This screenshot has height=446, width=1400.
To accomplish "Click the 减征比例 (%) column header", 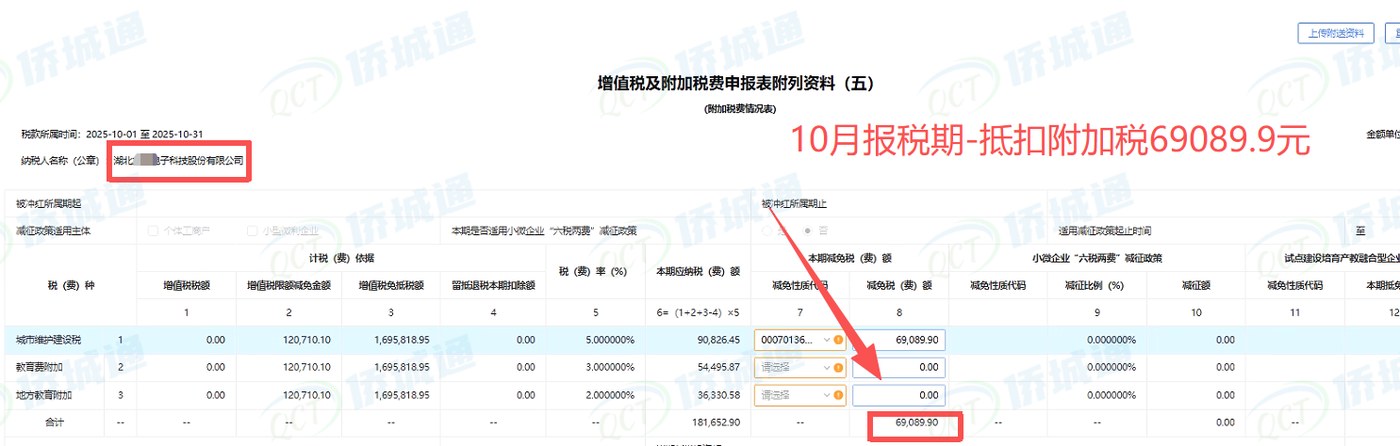I will [x=1096, y=285].
